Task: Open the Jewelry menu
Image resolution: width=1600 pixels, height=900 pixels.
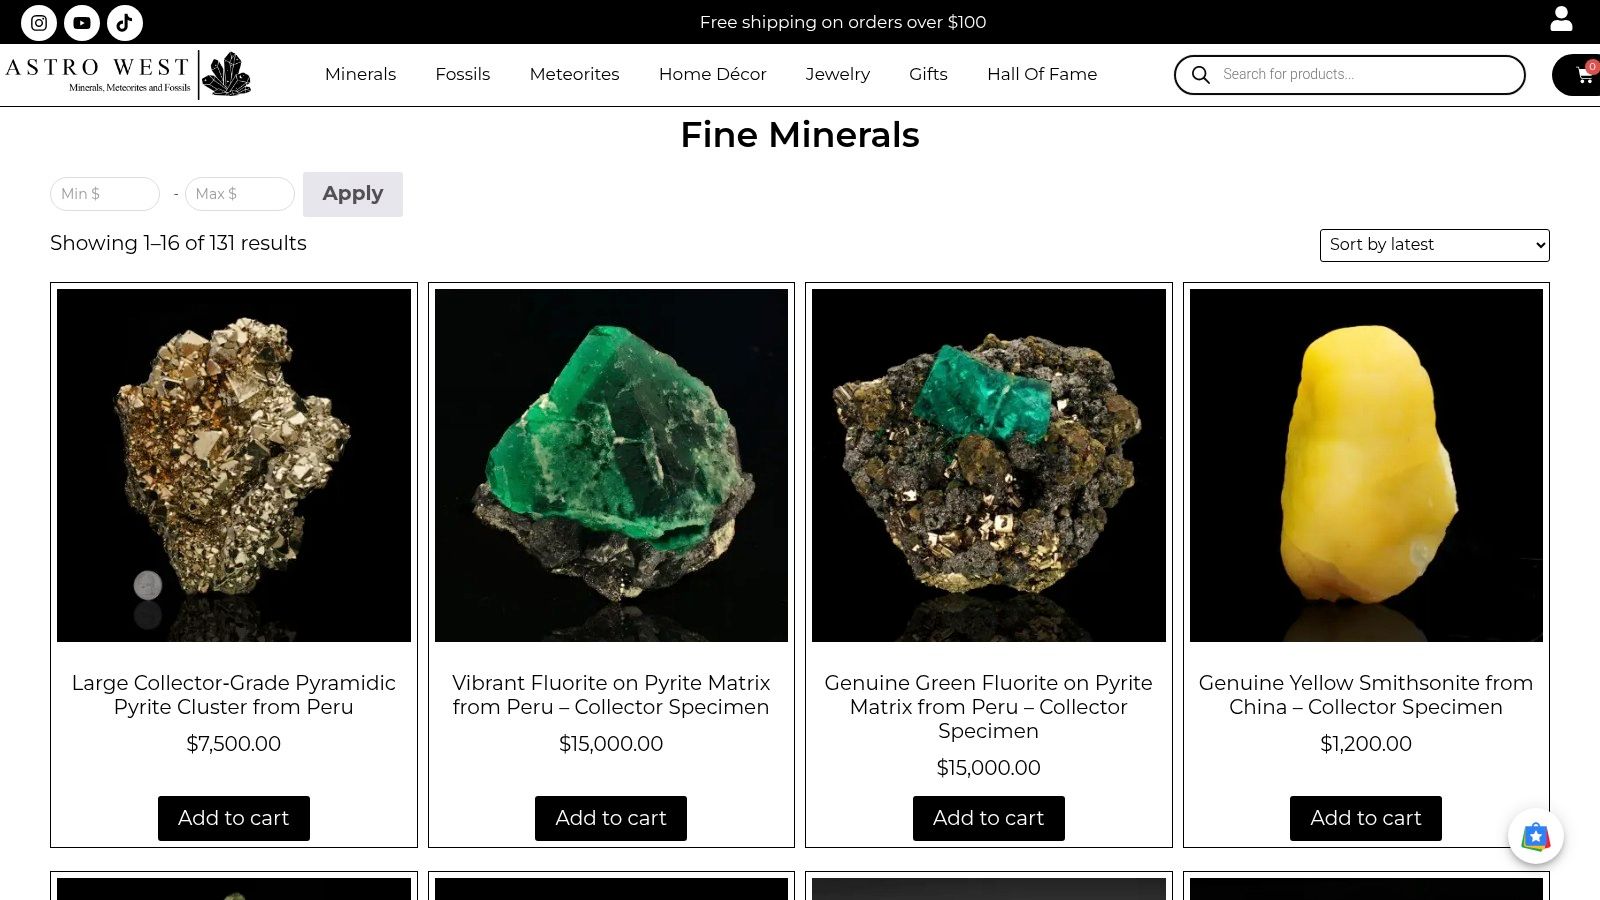Action: point(838,74)
